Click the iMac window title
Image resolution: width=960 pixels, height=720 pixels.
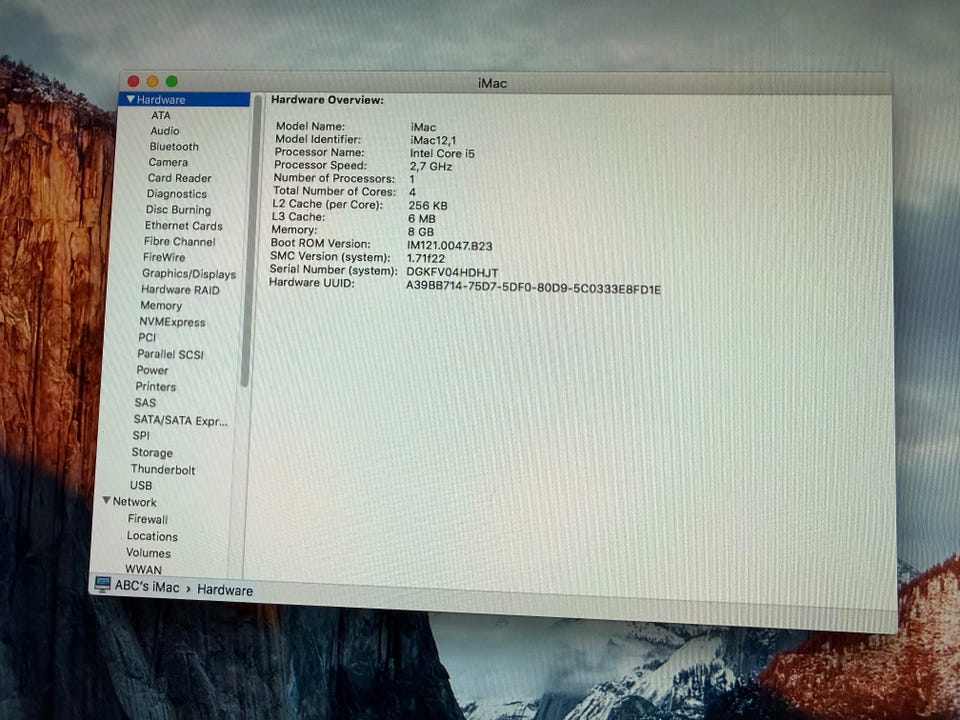coord(492,83)
